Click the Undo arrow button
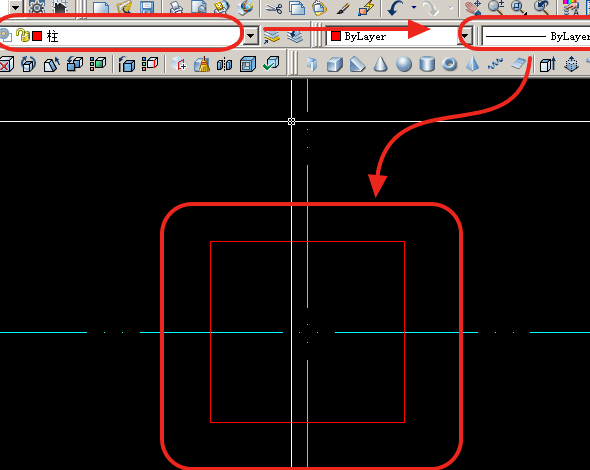 click(395, 8)
